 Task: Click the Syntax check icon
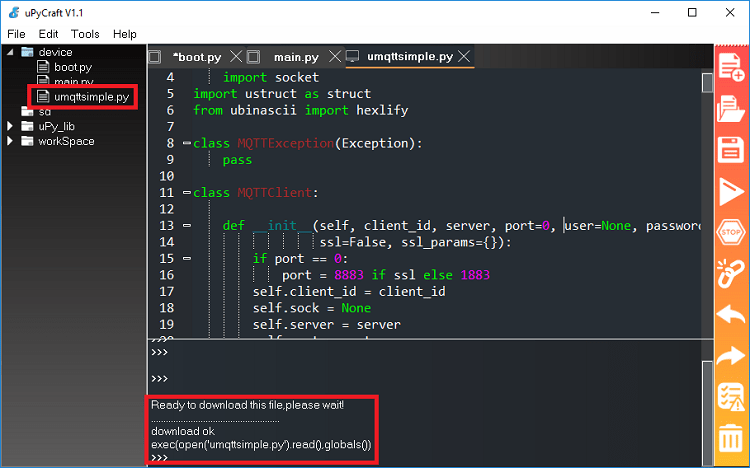[x=731, y=396]
